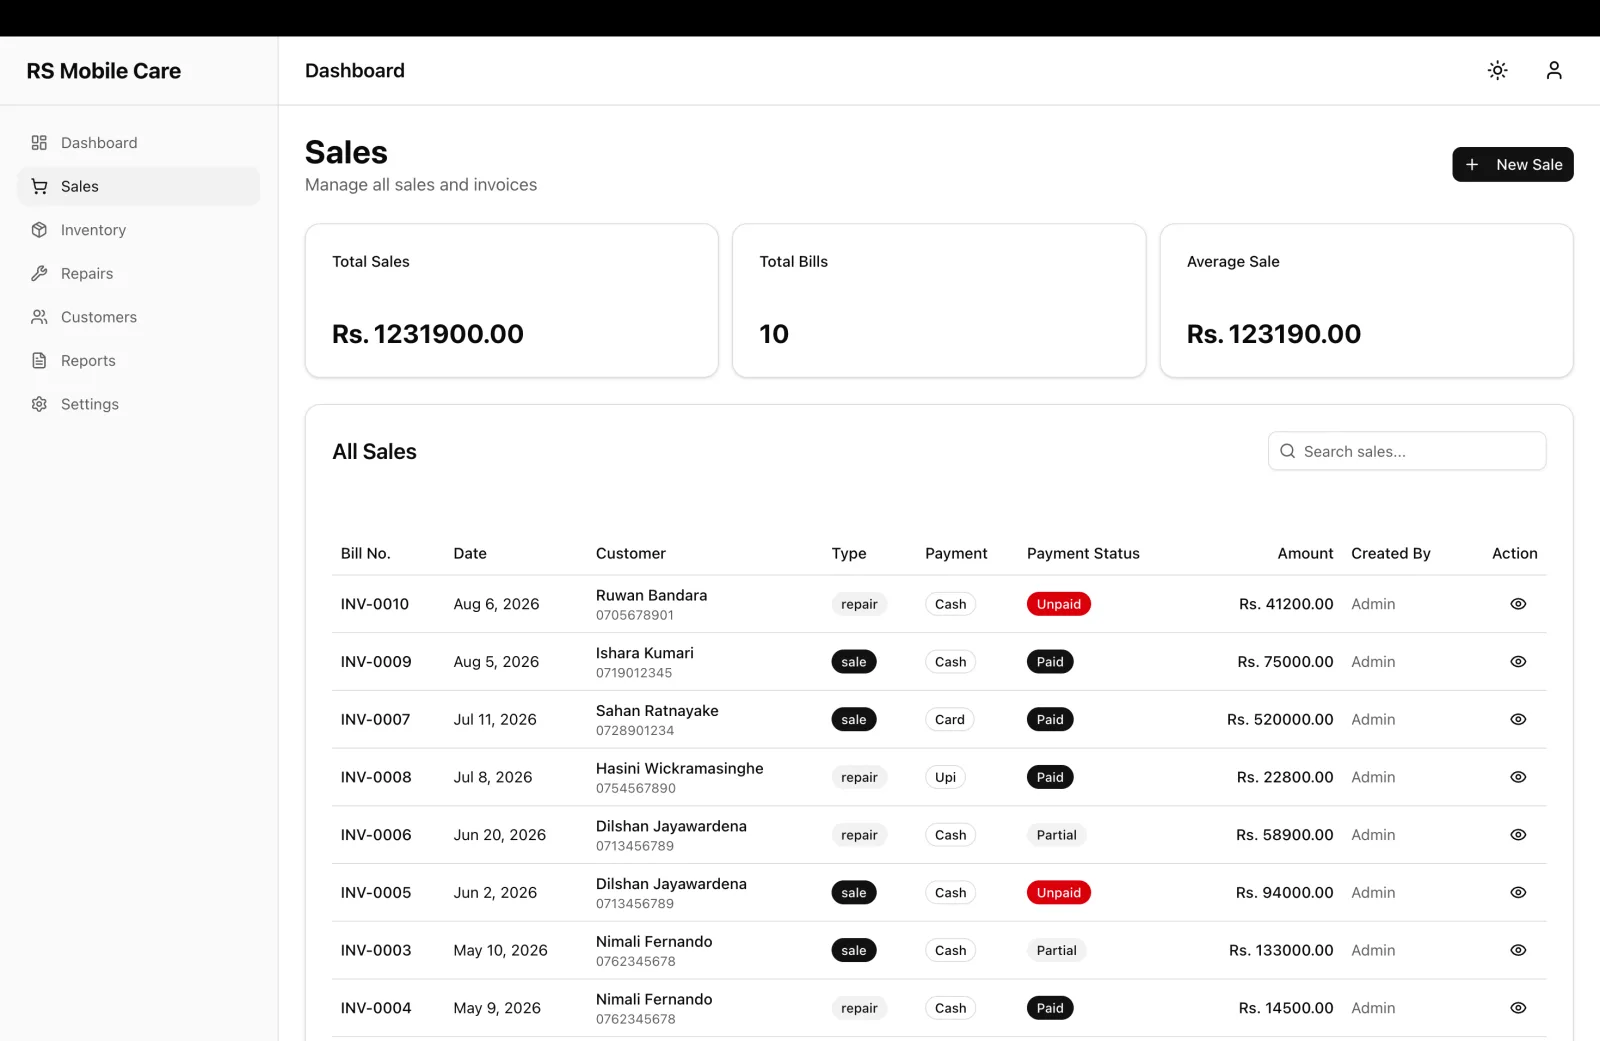Open the Dashboard menu item
The image size is (1600, 1041).
(139, 143)
